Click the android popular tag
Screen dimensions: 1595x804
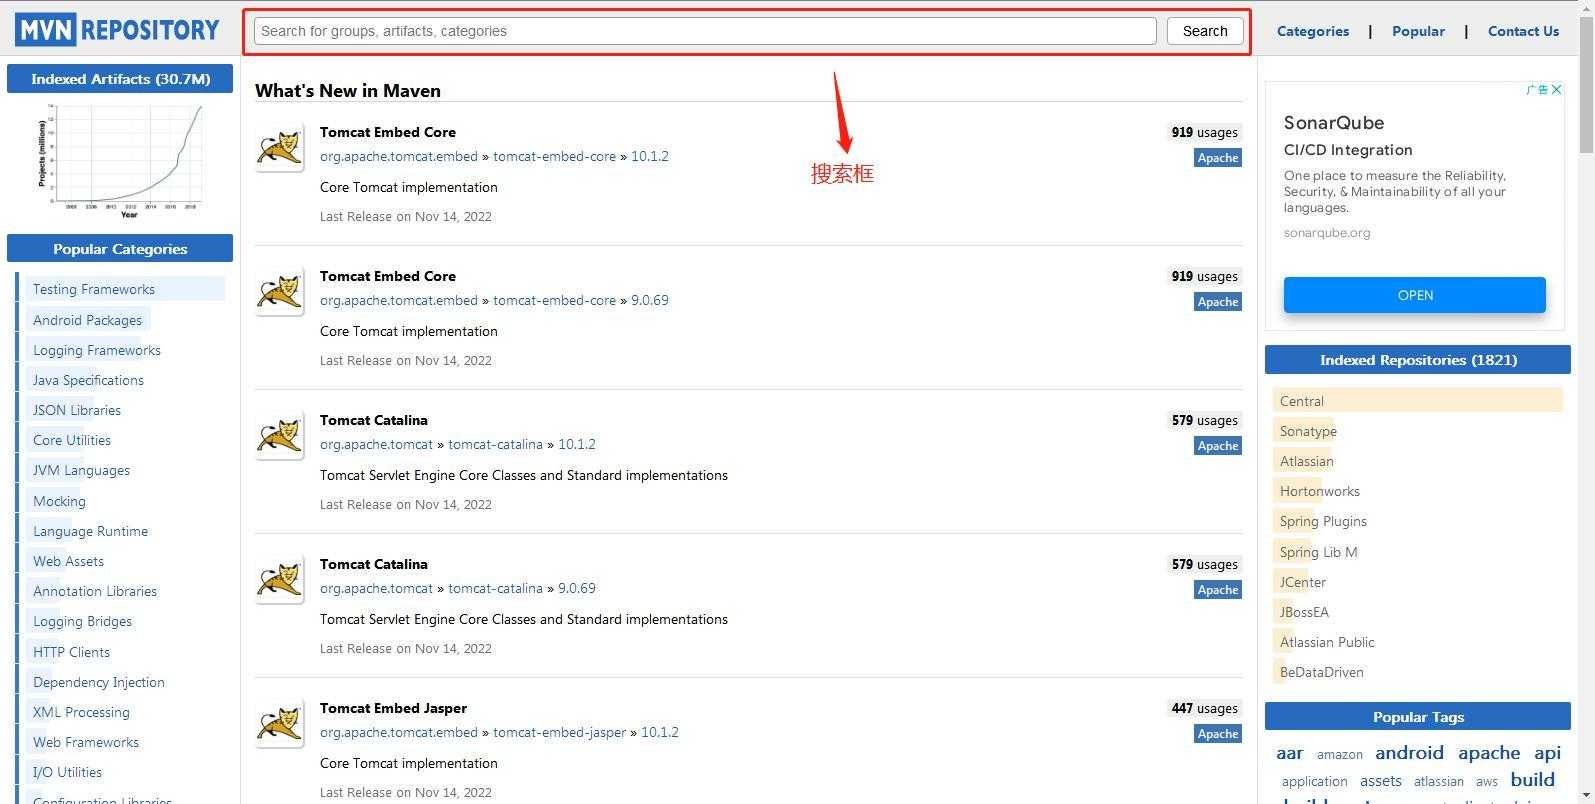[x=1409, y=753]
